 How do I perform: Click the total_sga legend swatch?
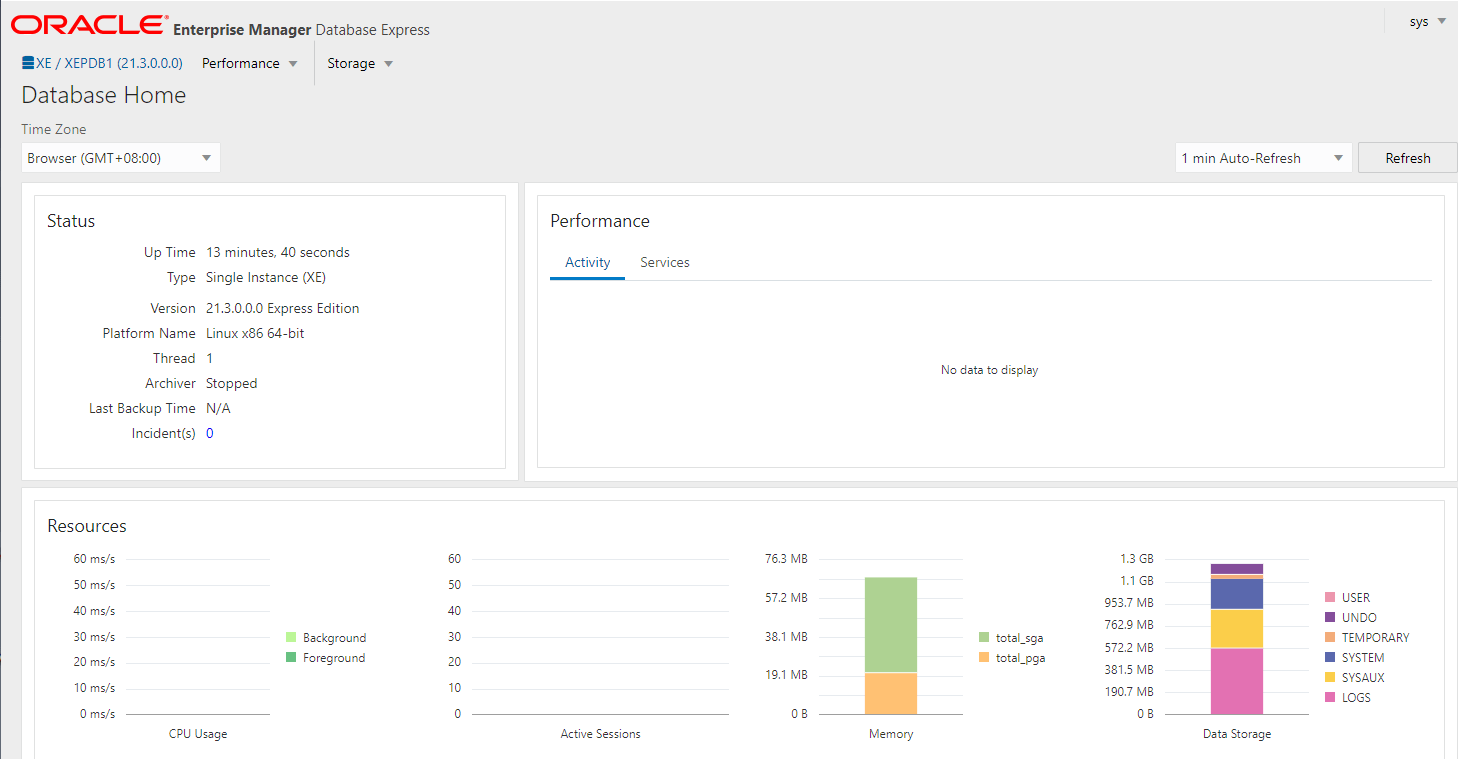[x=984, y=637]
